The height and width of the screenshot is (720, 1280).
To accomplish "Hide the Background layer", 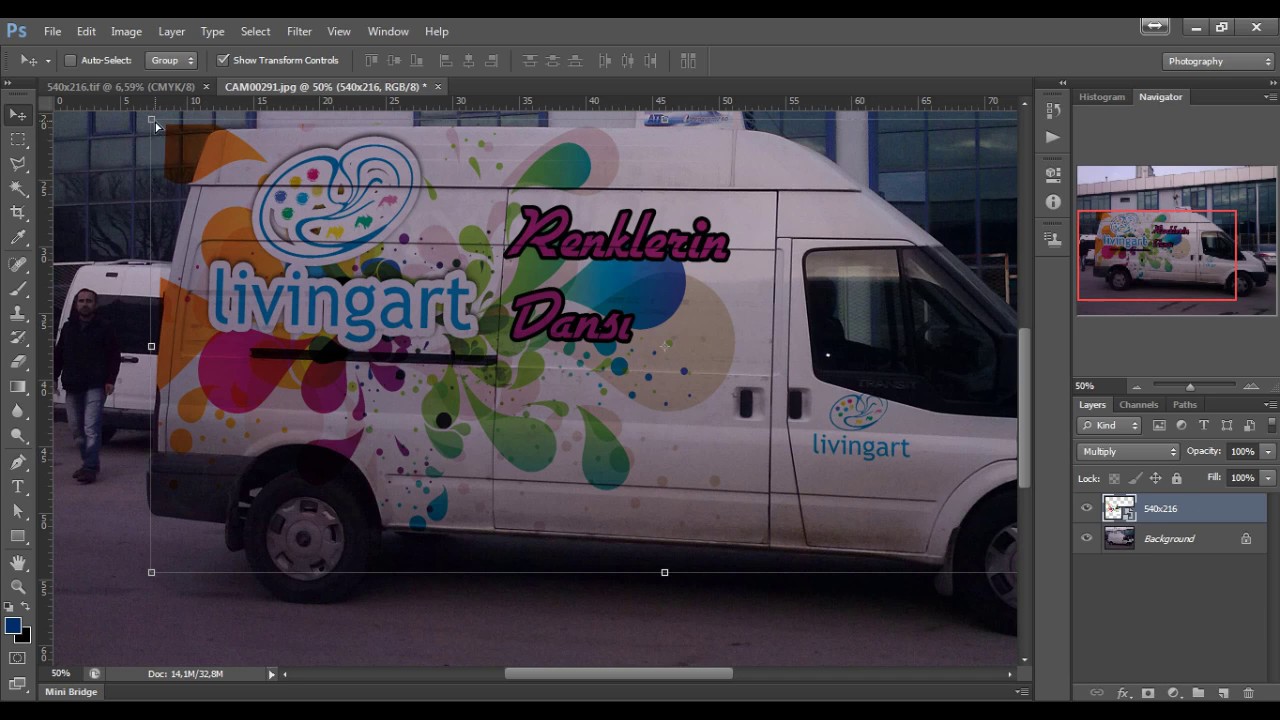I will click(1087, 538).
